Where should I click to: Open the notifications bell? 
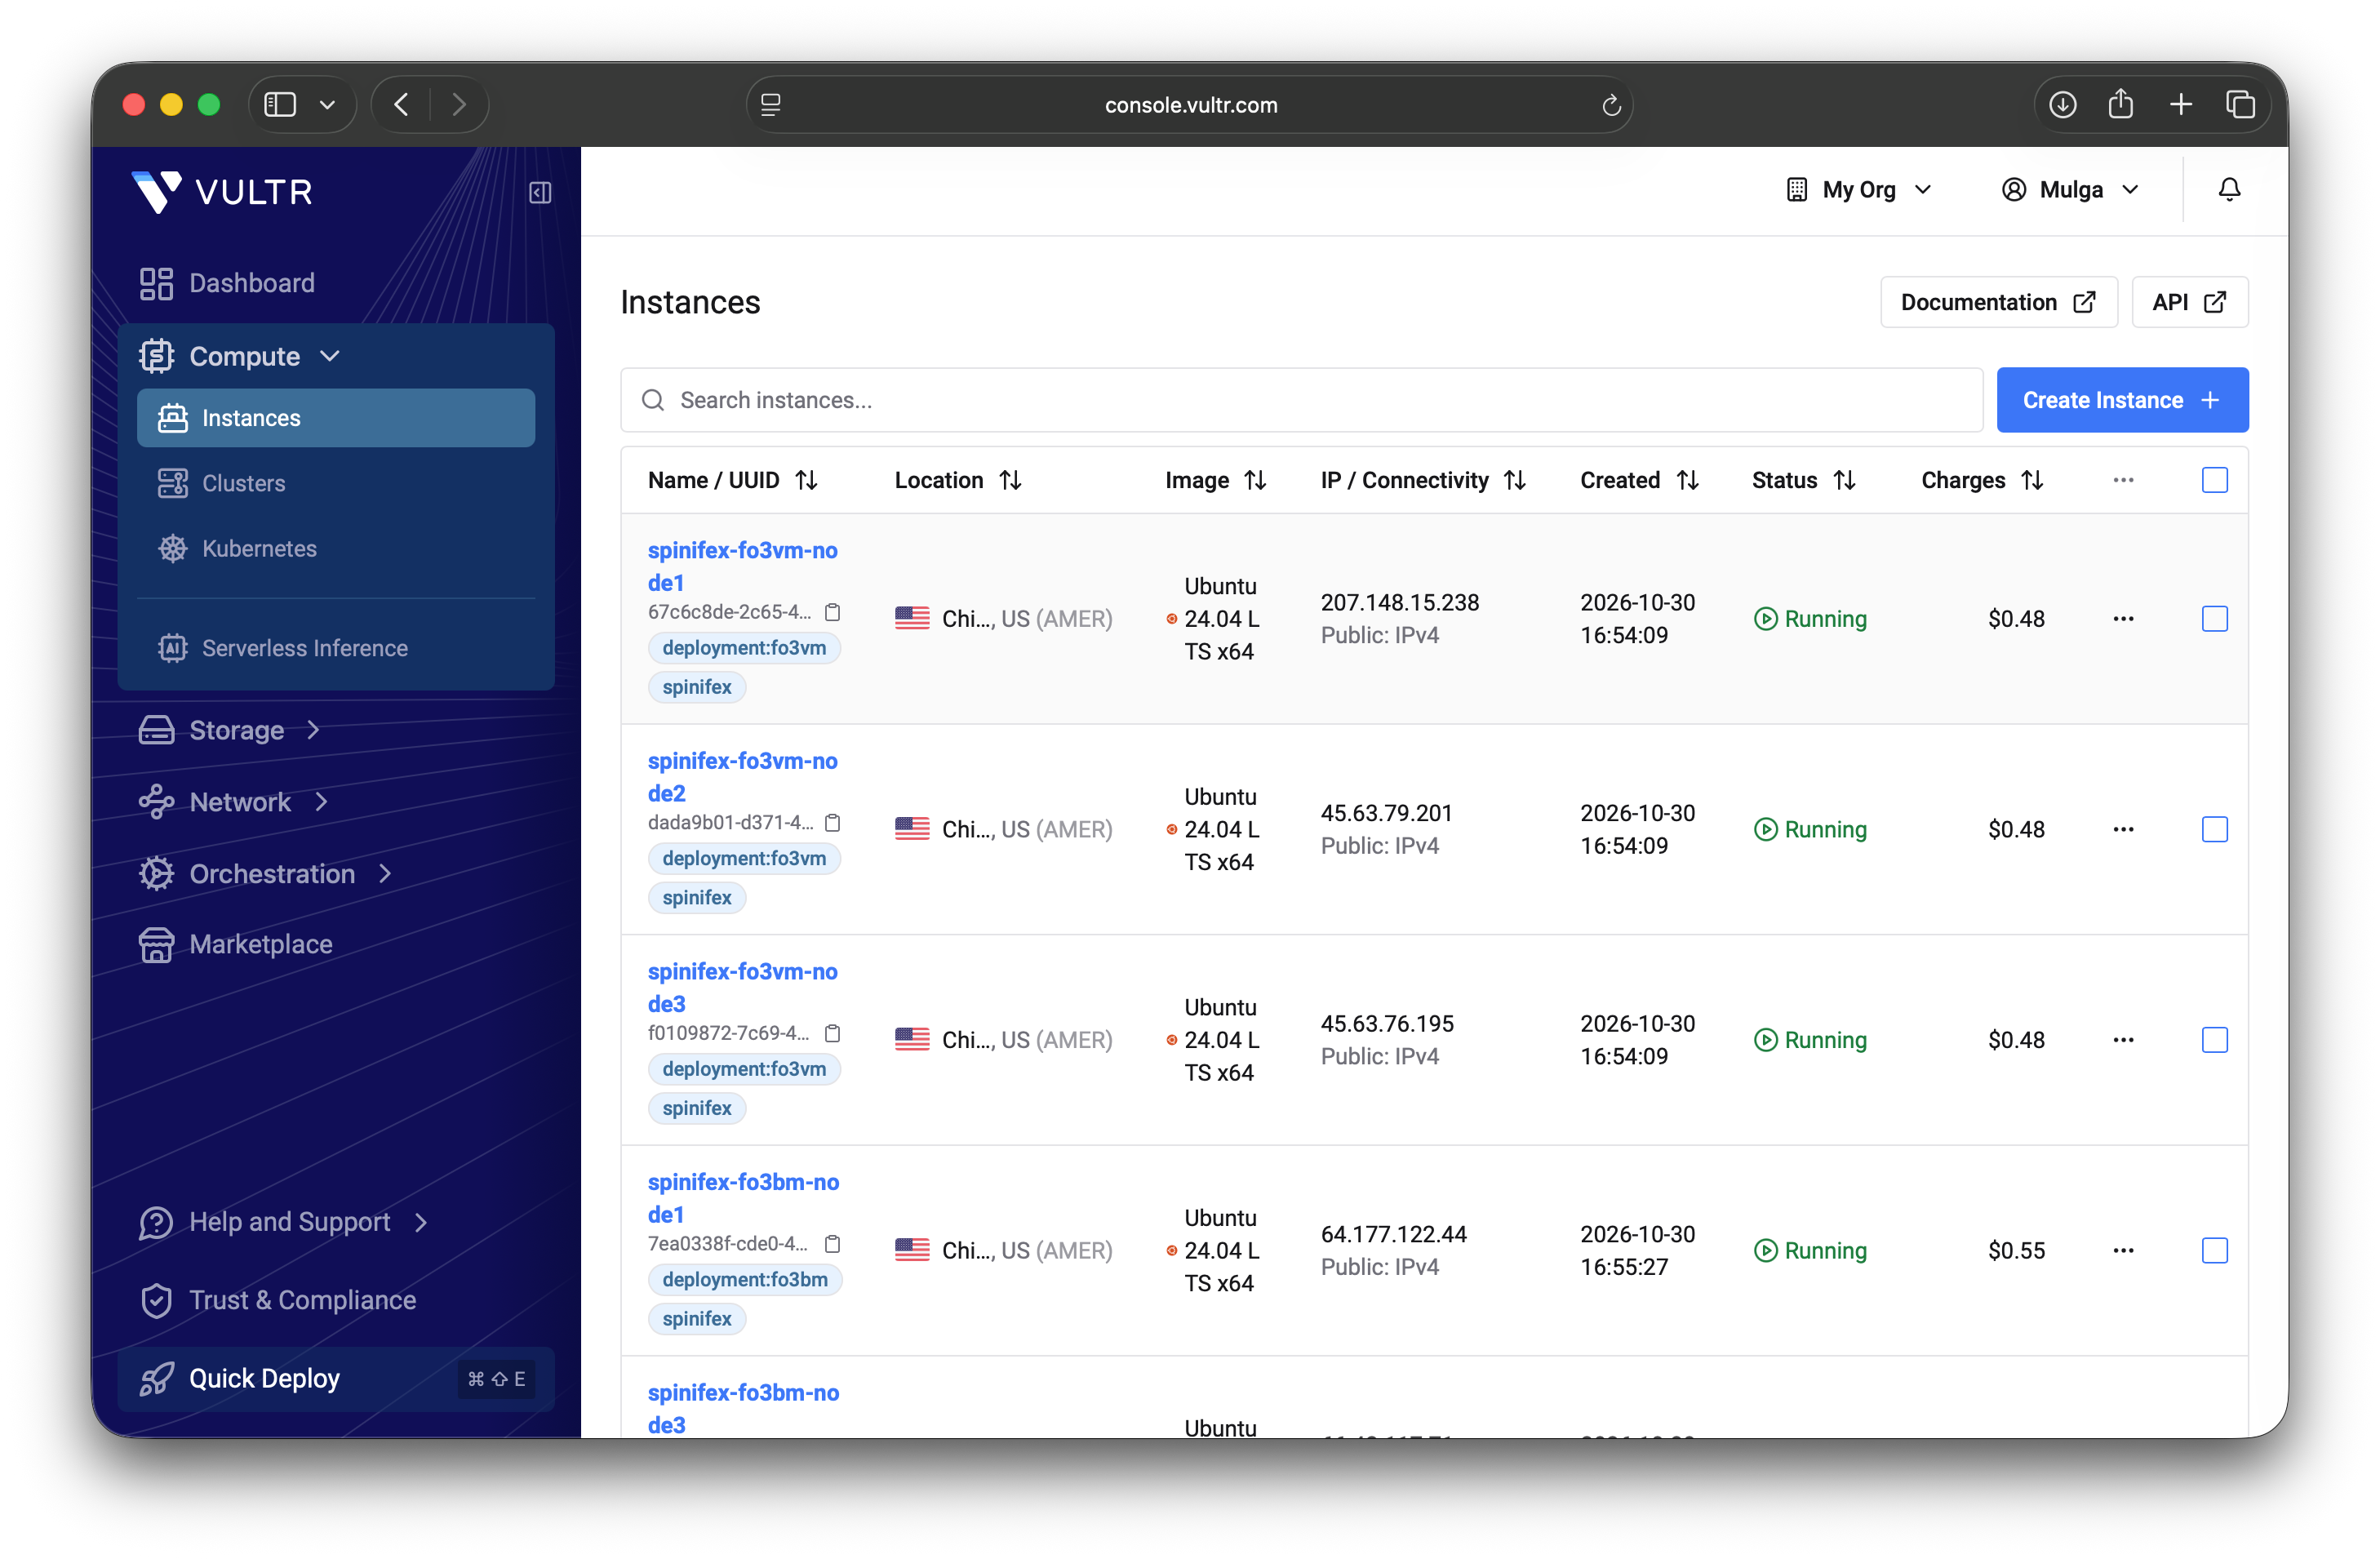coord(2229,189)
